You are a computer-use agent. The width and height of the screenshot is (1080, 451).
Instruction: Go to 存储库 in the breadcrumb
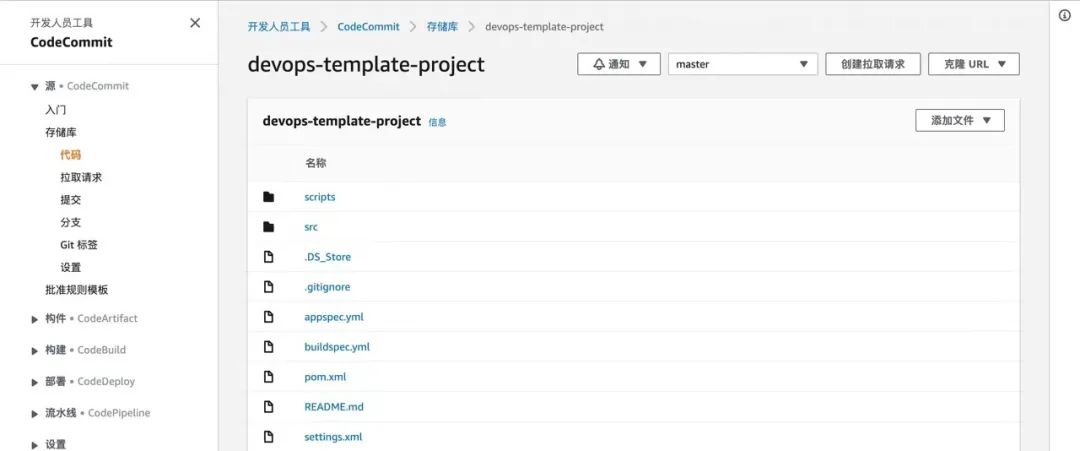coord(442,27)
